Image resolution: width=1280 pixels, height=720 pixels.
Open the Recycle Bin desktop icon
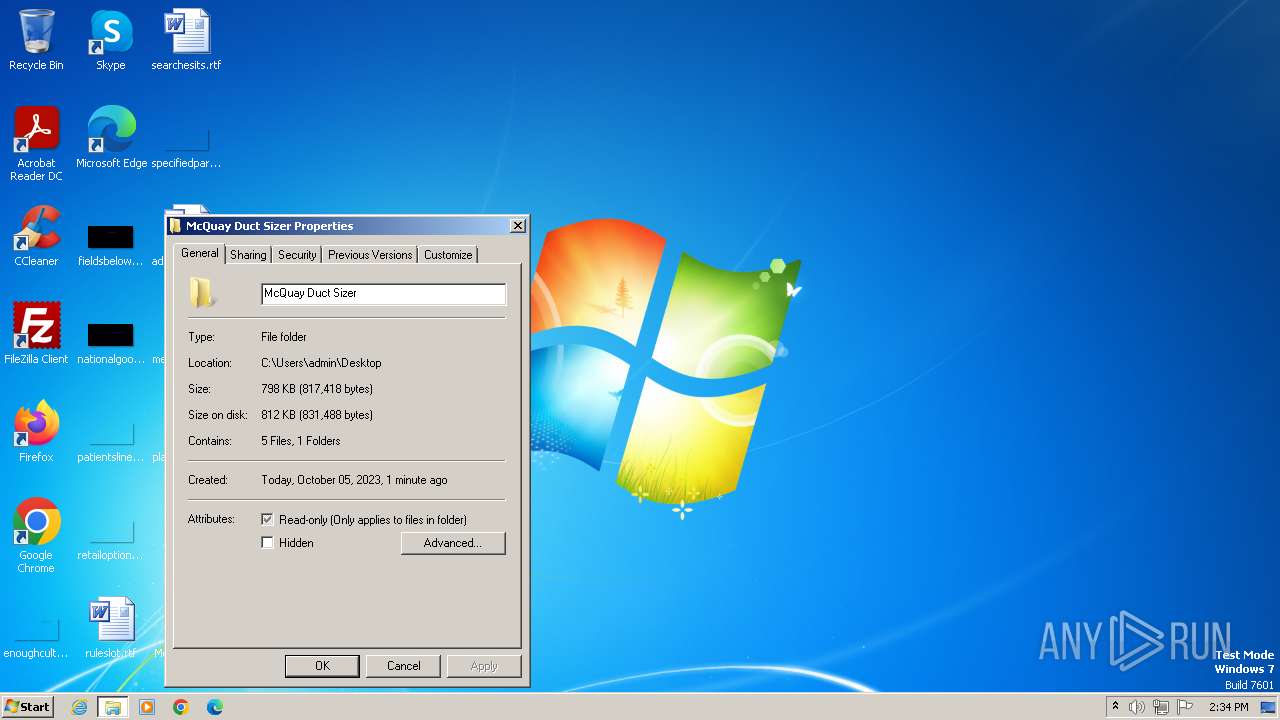[36, 40]
